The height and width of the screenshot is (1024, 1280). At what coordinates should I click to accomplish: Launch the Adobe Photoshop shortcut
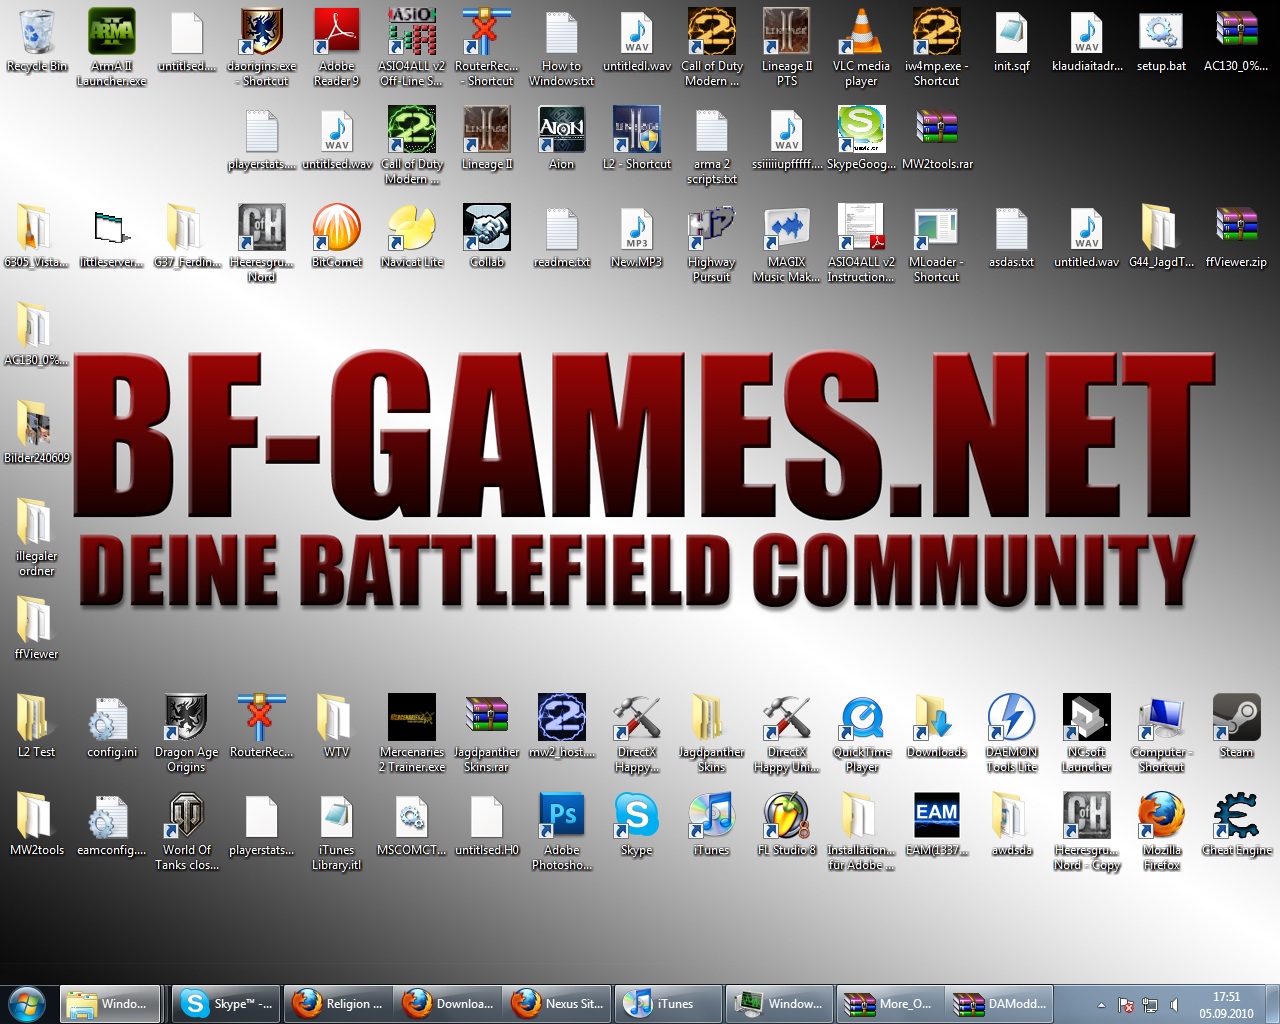point(561,818)
